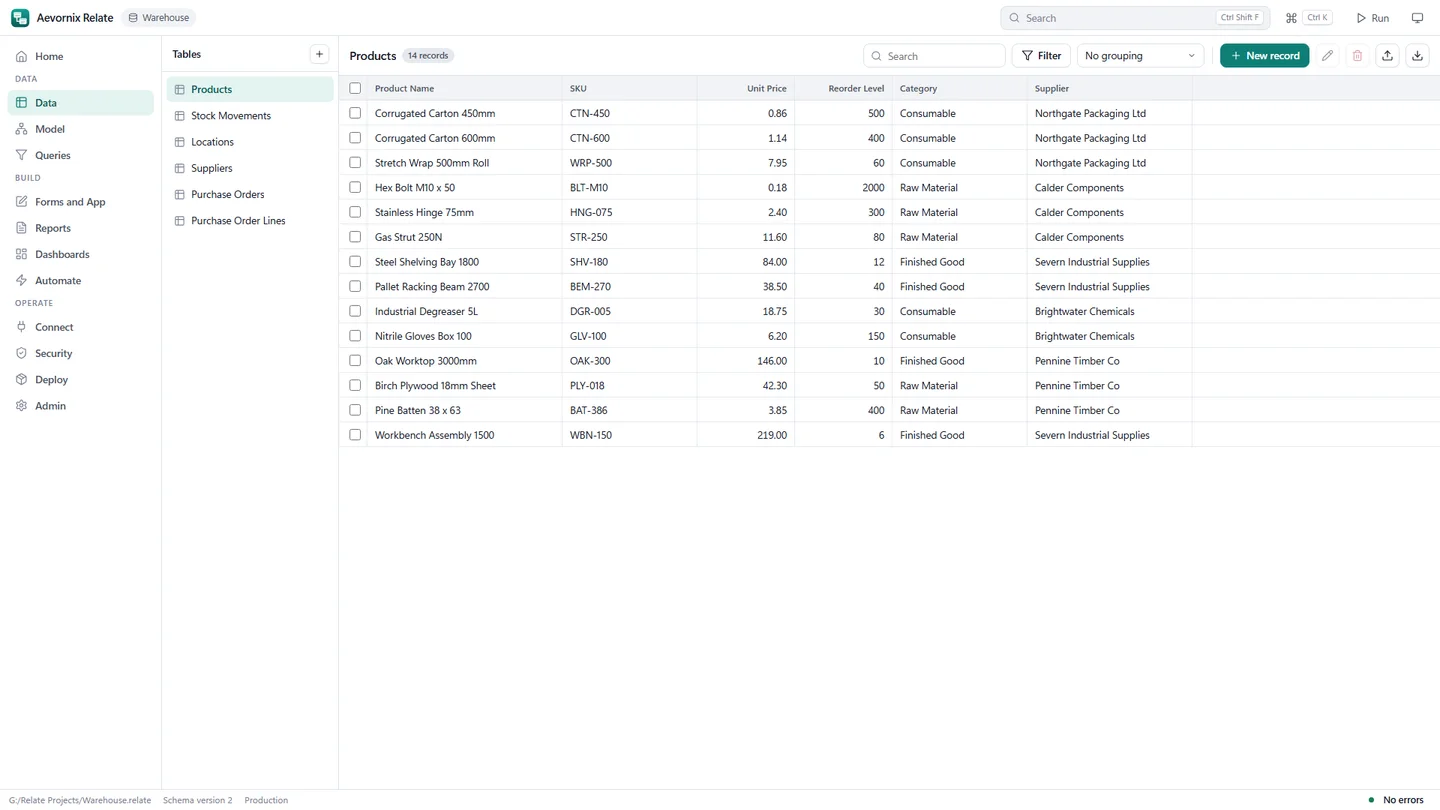The height and width of the screenshot is (810, 1440).
Task: Check the Gas Strut 250N row
Action: tap(355, 237)
